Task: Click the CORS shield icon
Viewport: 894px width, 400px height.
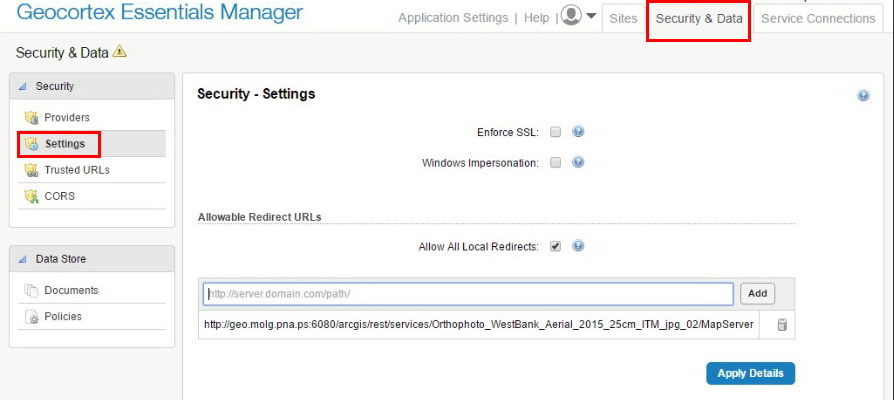Action: [x=31, y=197]
